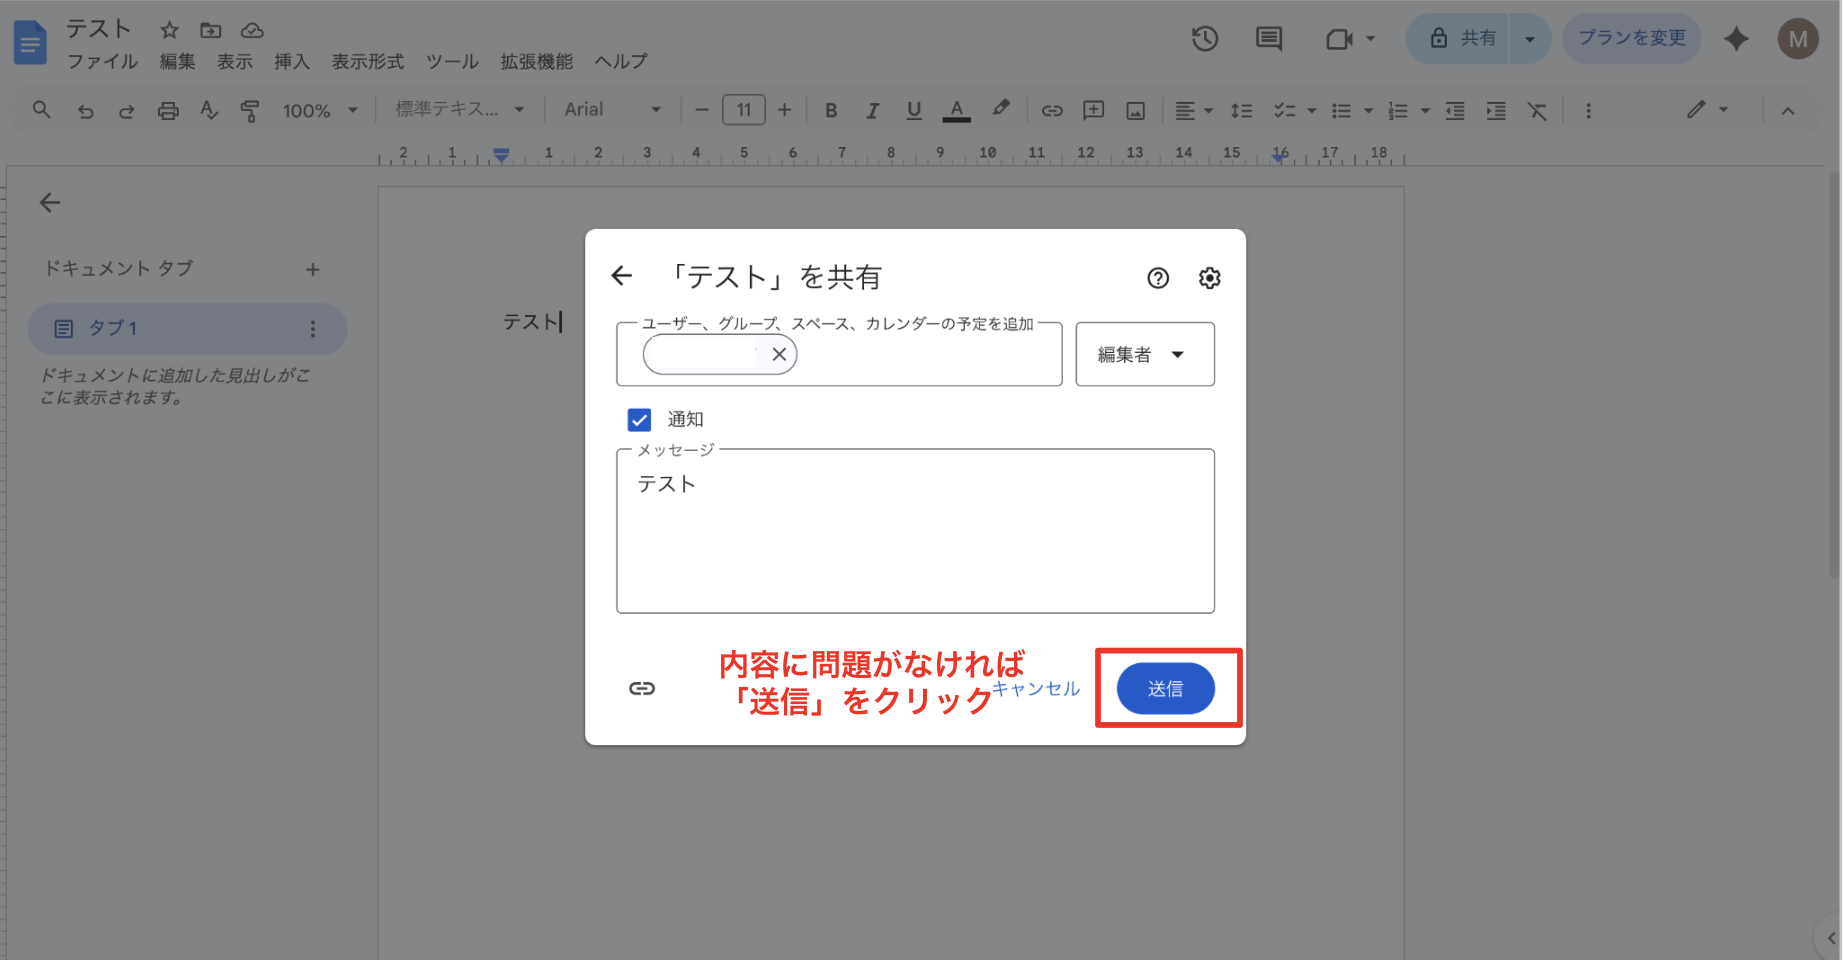This screenshot has width=1844, height=960.
Task: Open the editing mode pencil dropdown
Action: click(x=1707, y=110)
